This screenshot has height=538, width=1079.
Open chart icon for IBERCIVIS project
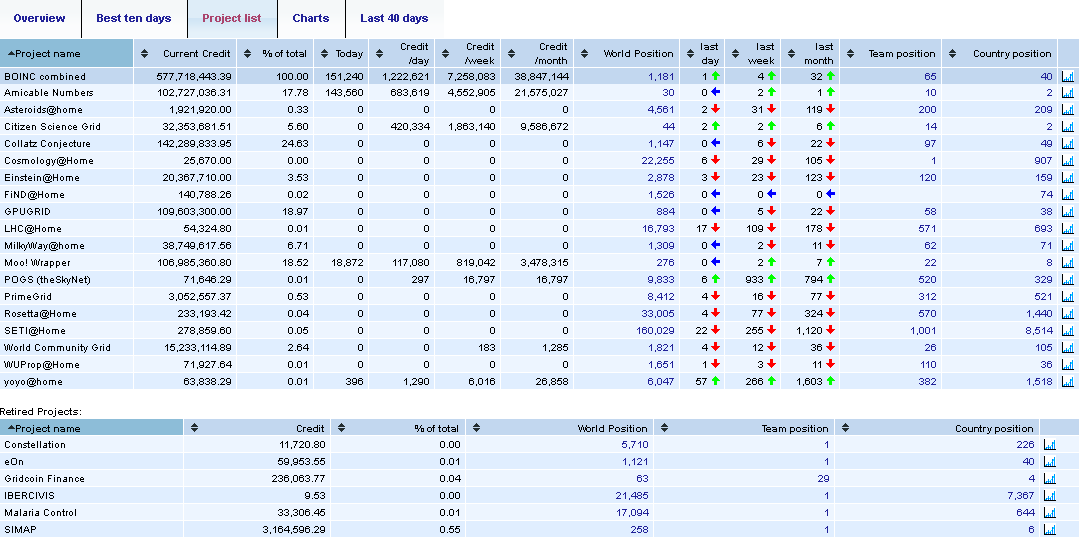(1049, 495)
